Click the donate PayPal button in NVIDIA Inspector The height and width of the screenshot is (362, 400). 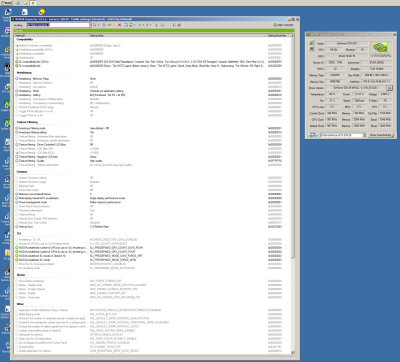coord(312,135)
